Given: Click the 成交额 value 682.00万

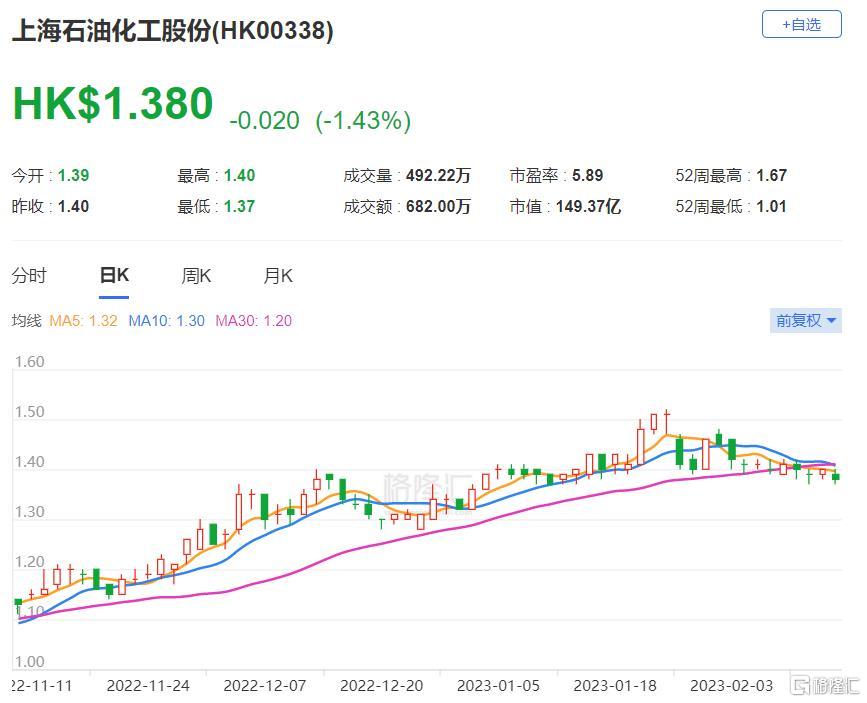Looking at the screenshot, I should (438, 207).
